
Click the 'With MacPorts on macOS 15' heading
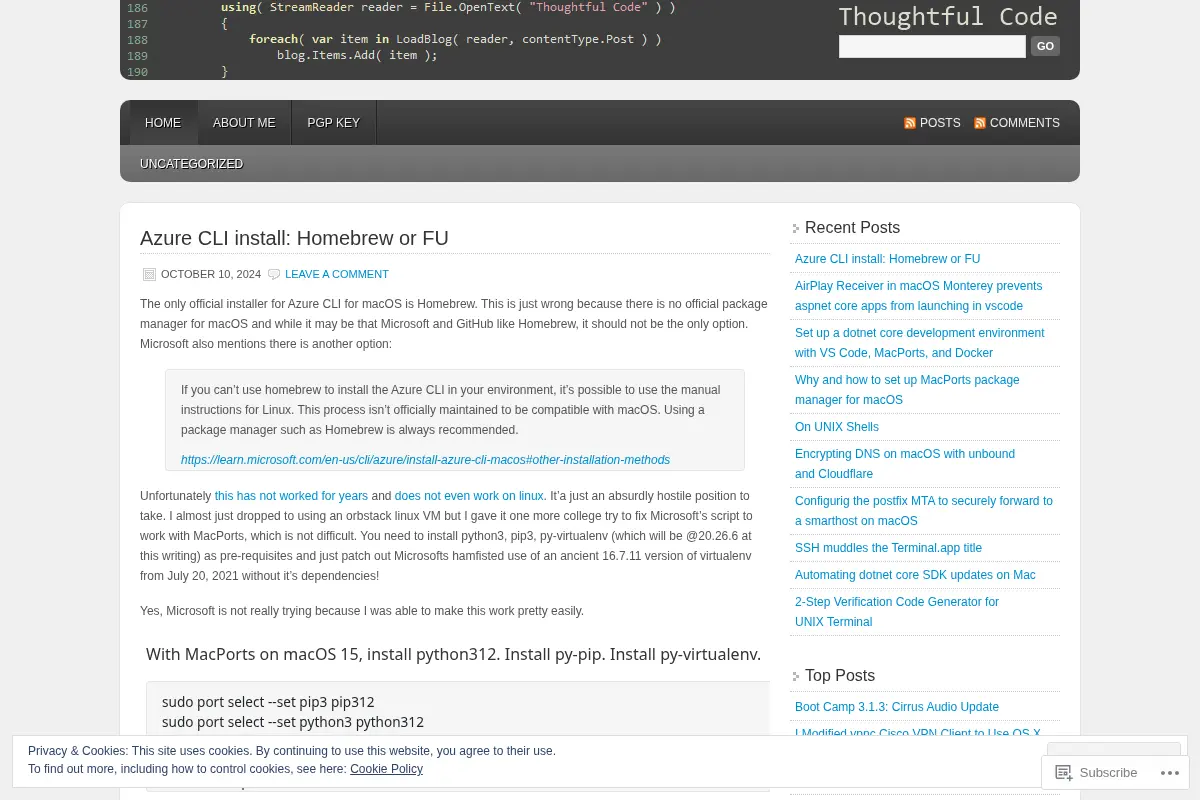click(x=453, y=654)
